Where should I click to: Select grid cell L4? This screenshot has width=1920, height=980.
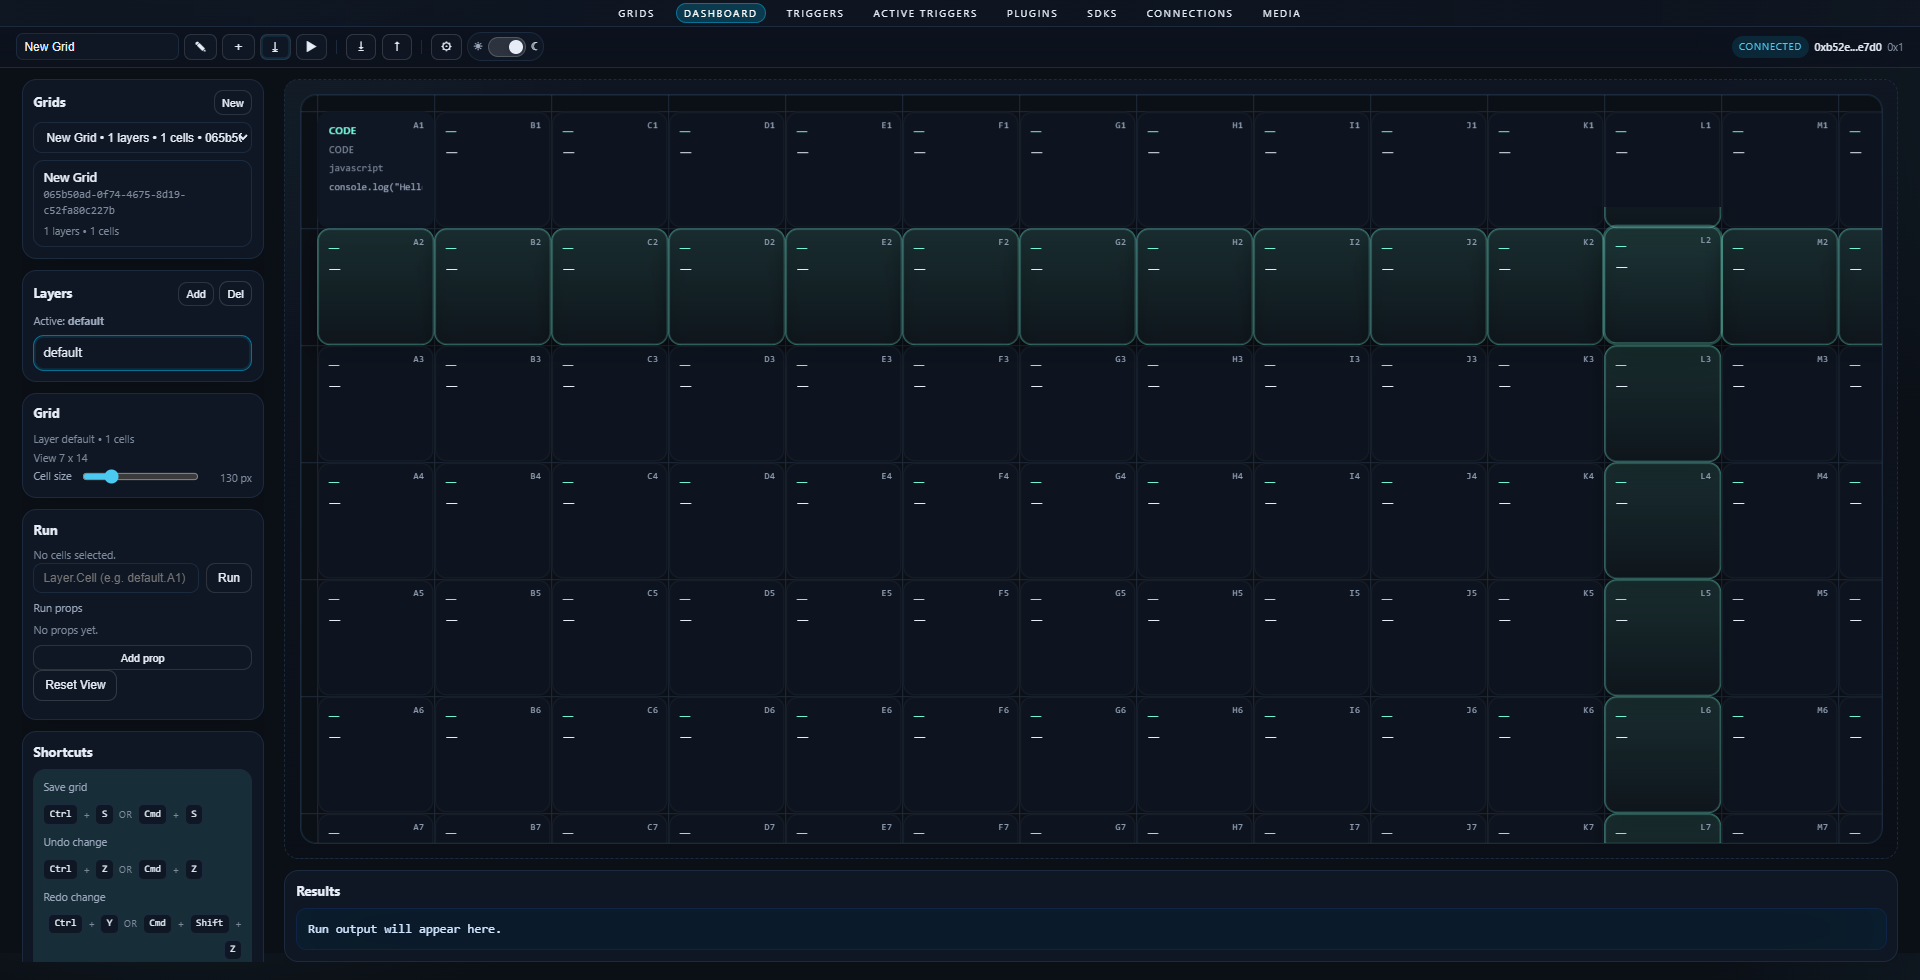click(1662, 521)
